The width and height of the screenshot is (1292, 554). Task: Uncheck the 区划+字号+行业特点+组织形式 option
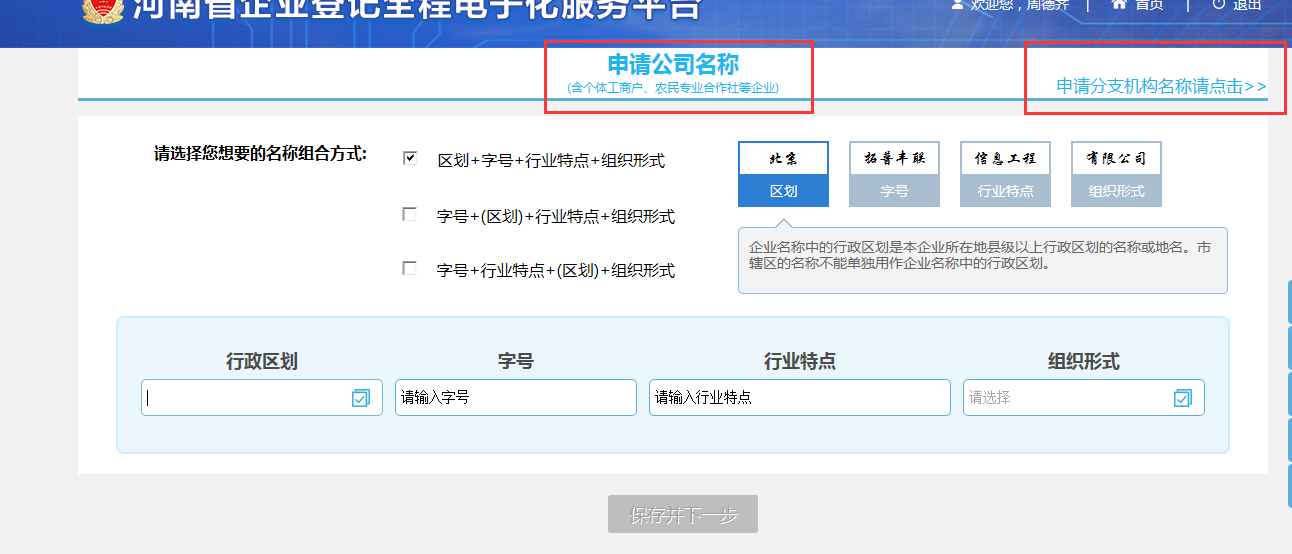click(409, 158)
